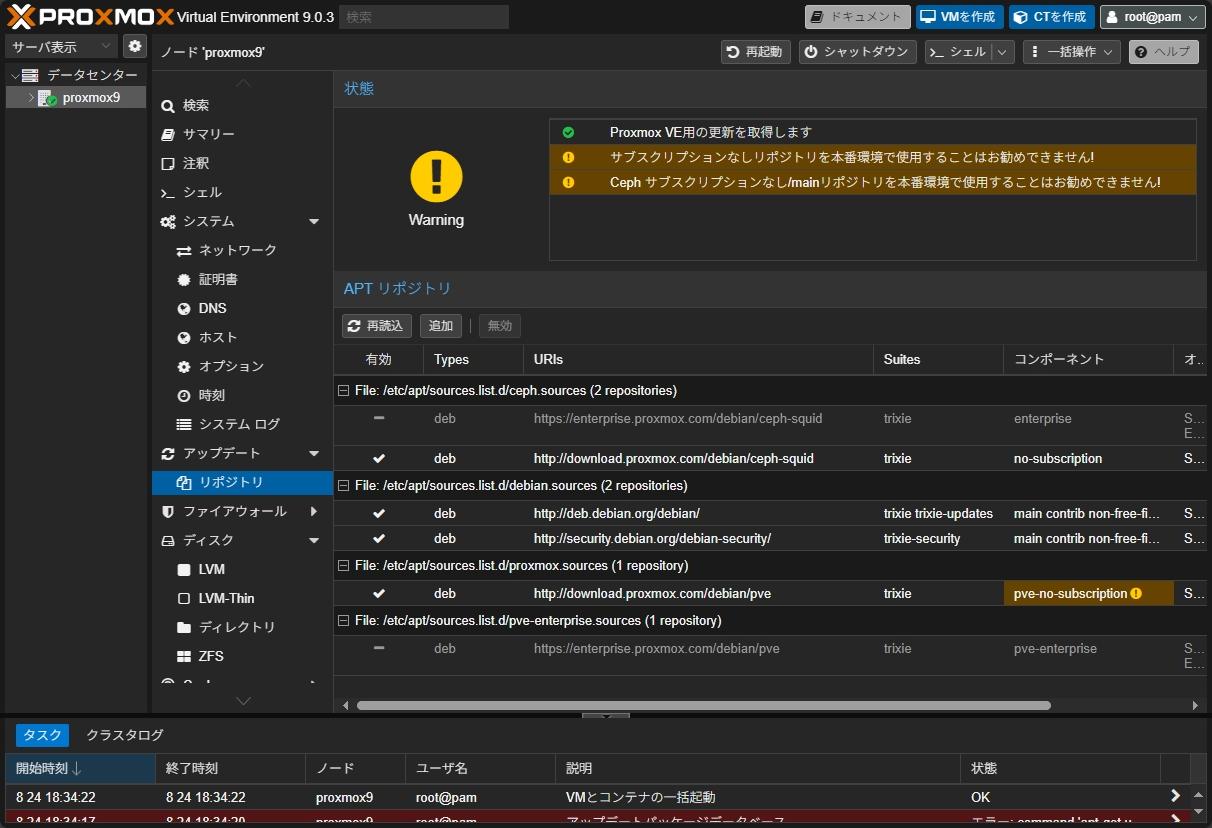
Task: Collapse proxmox.sources file group
Action: click(x=344, y=566)
